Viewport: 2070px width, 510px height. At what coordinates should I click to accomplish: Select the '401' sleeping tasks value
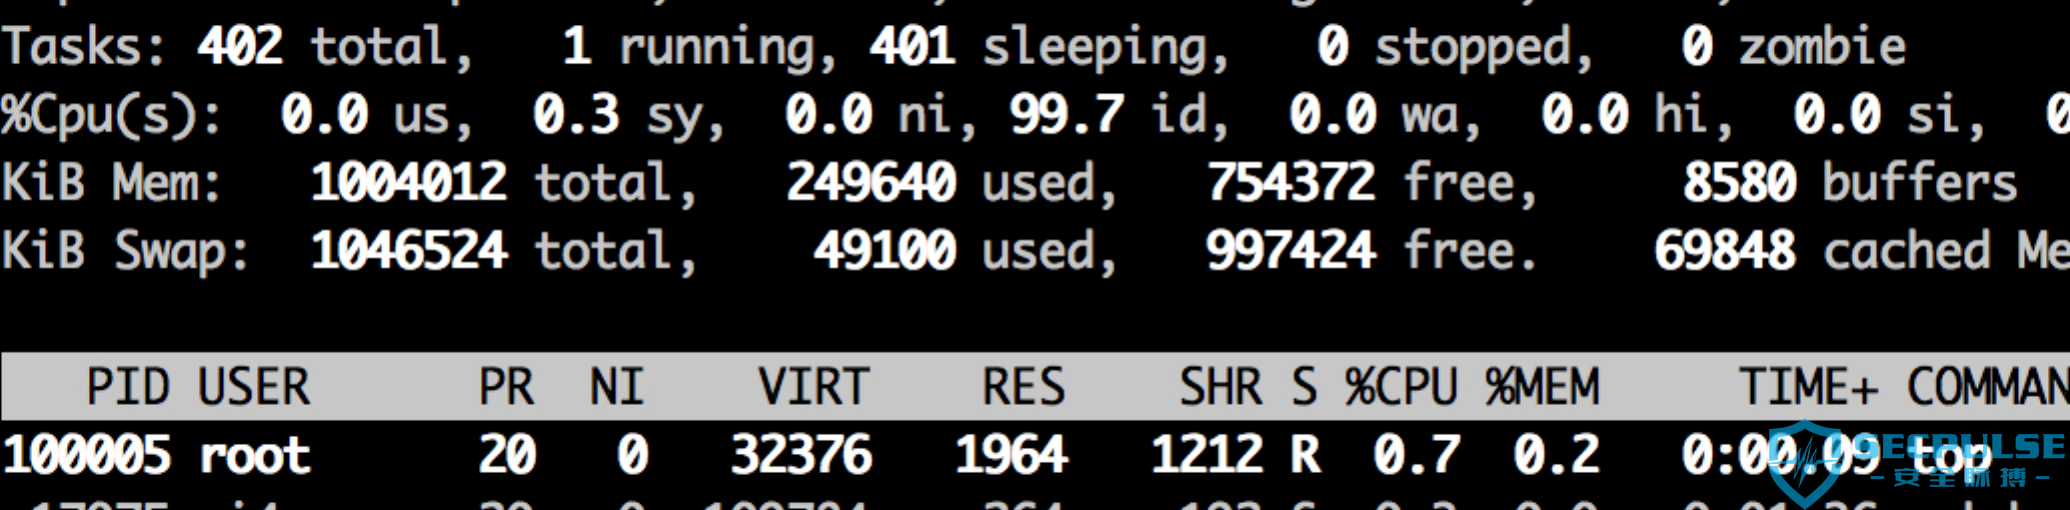[912, 47]
